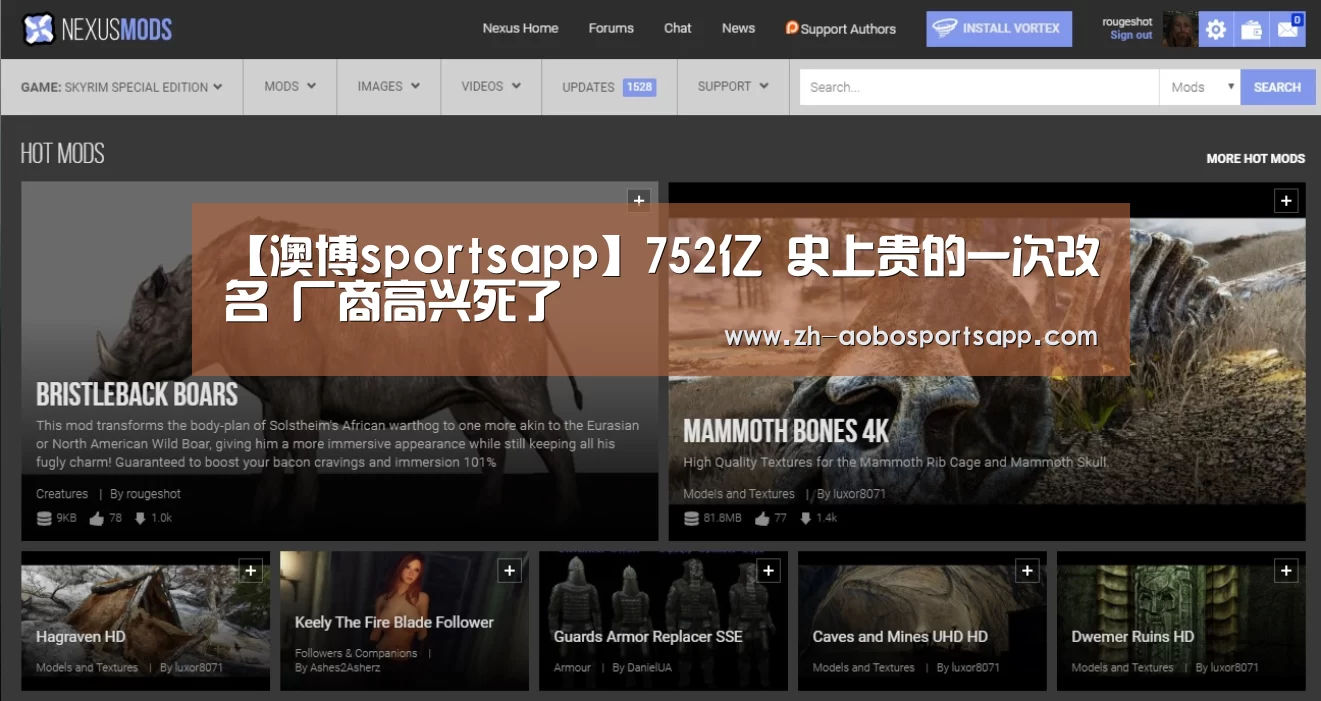This screenshot has height=701, width=1321.
Task: Open the News link
Action: pos(738,28)
